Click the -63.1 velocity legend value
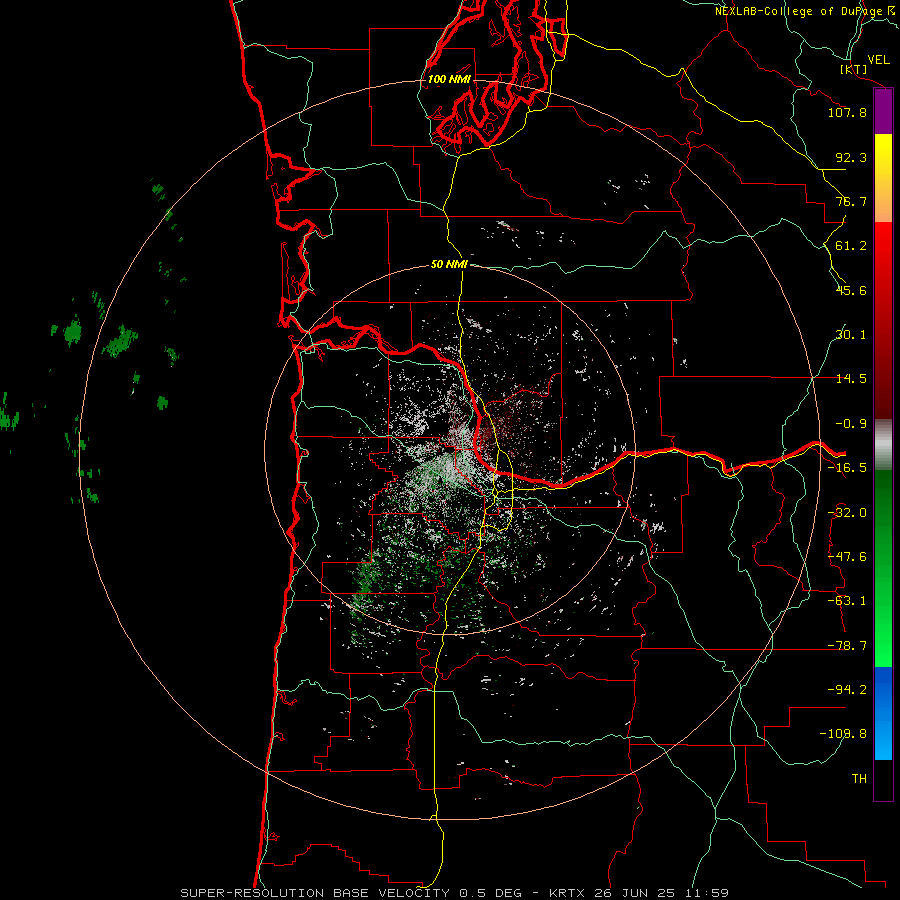The width and height of the screenshot is (900, 900). coord(847,601)
